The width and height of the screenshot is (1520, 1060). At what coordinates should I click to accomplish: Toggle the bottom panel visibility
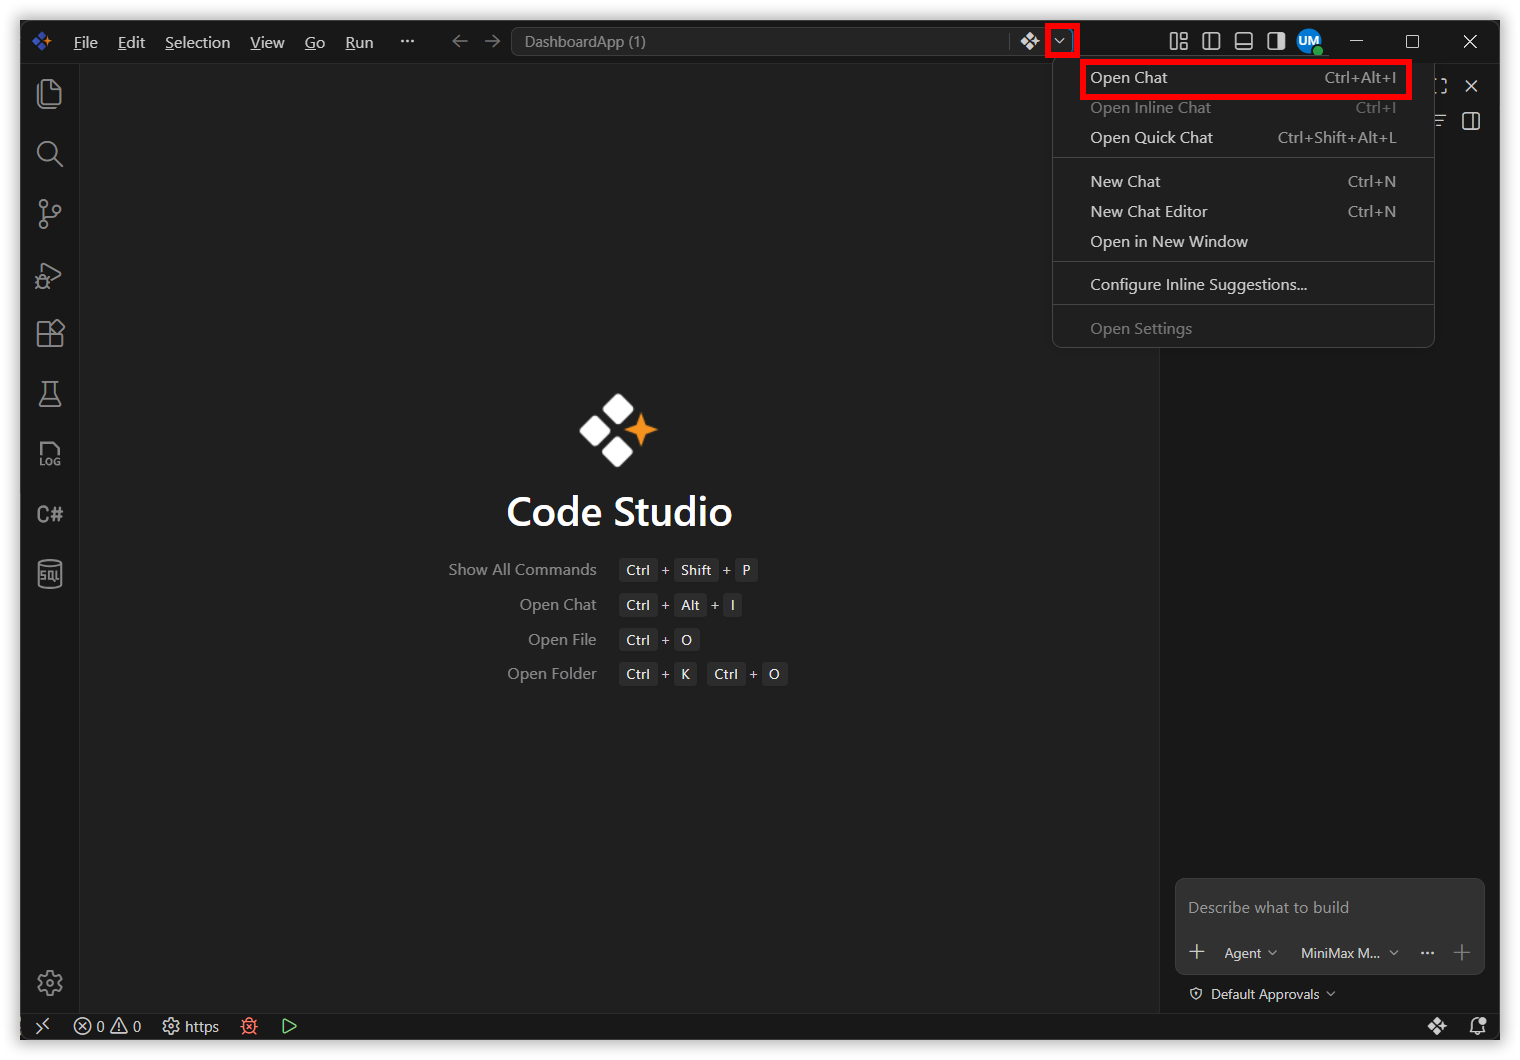click(x=1244, y=41)
